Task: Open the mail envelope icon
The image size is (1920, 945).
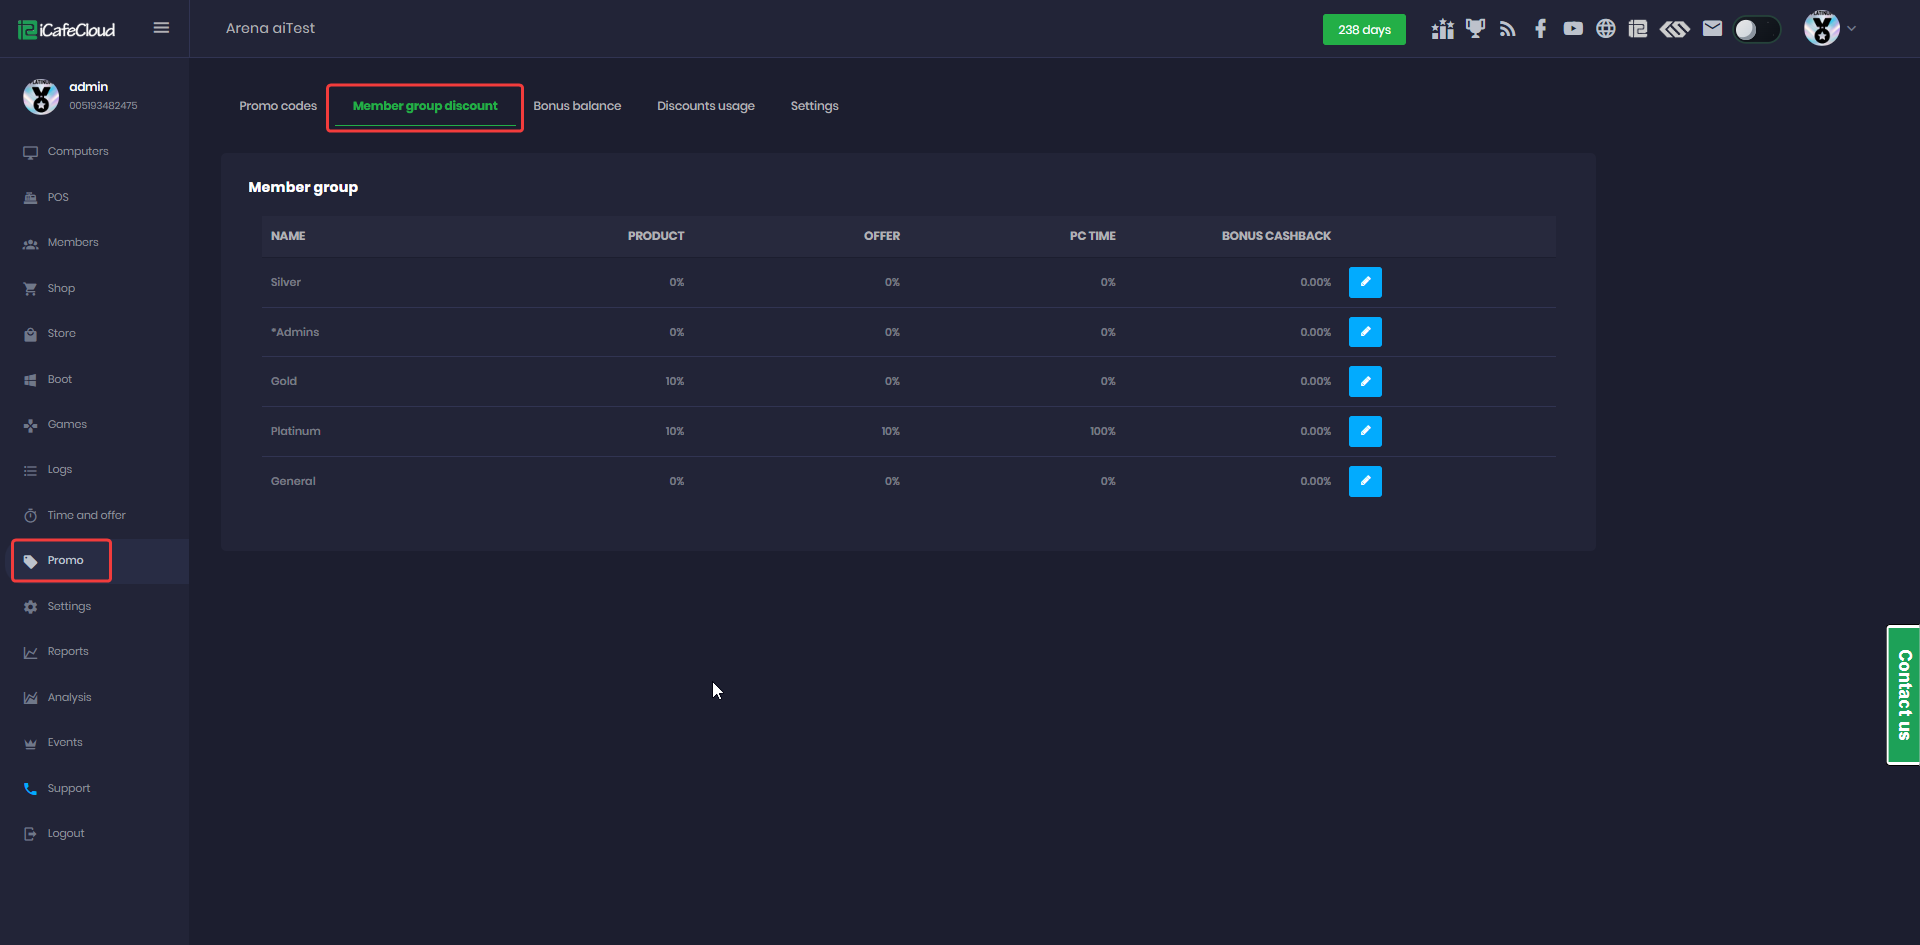Action: pos(1712,29)
